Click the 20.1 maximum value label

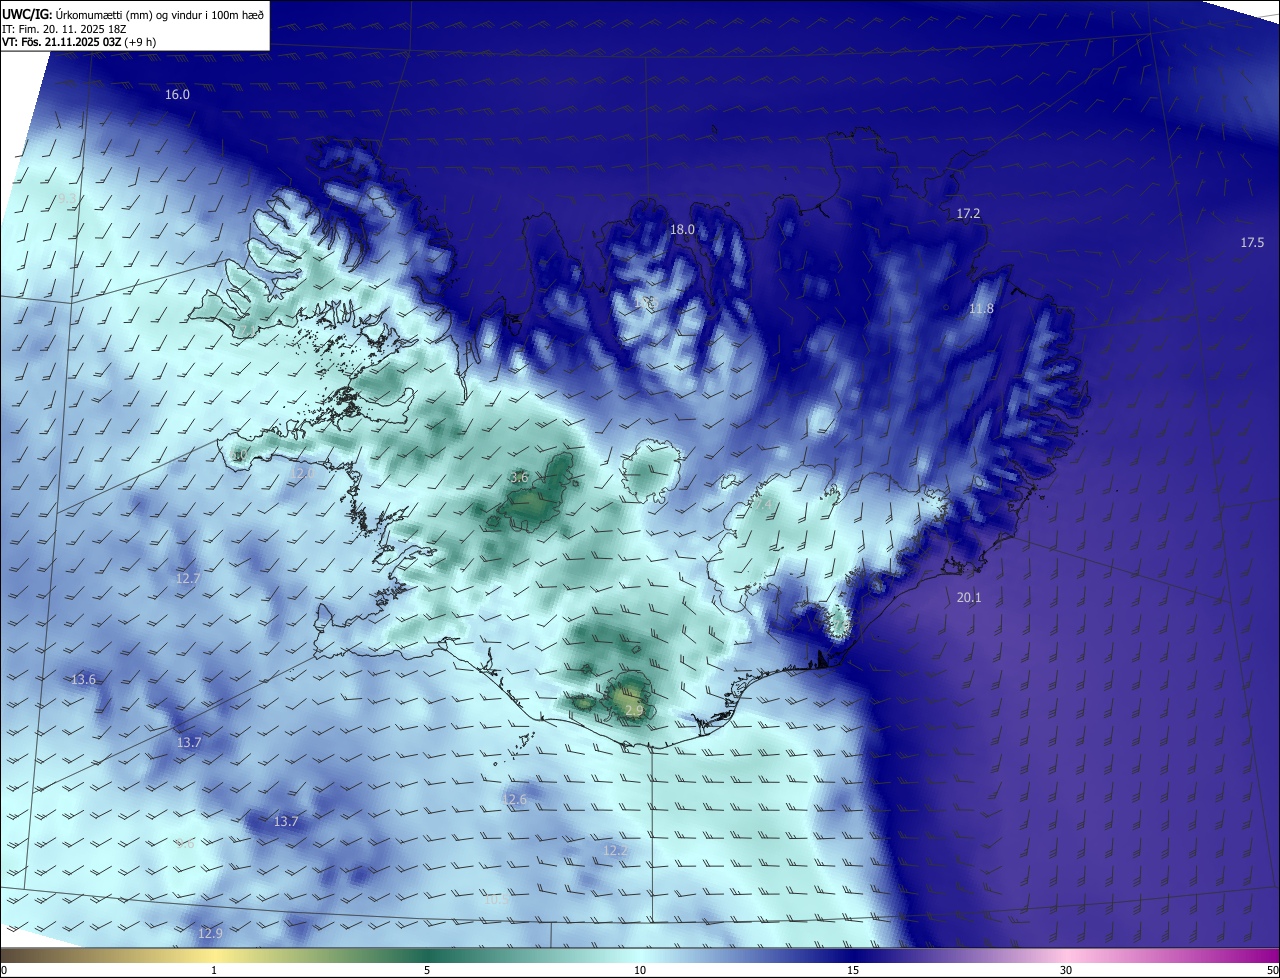[x=969, y=598]
